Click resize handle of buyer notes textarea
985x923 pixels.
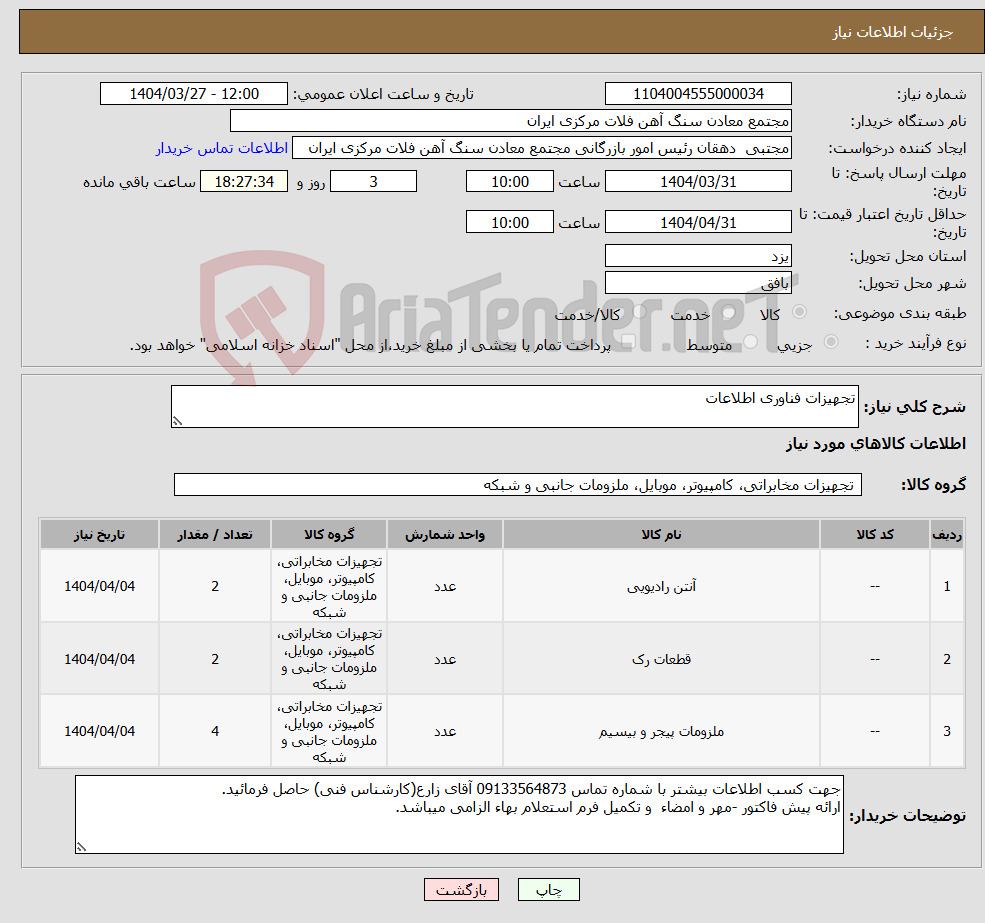click(x=81, y=848)
